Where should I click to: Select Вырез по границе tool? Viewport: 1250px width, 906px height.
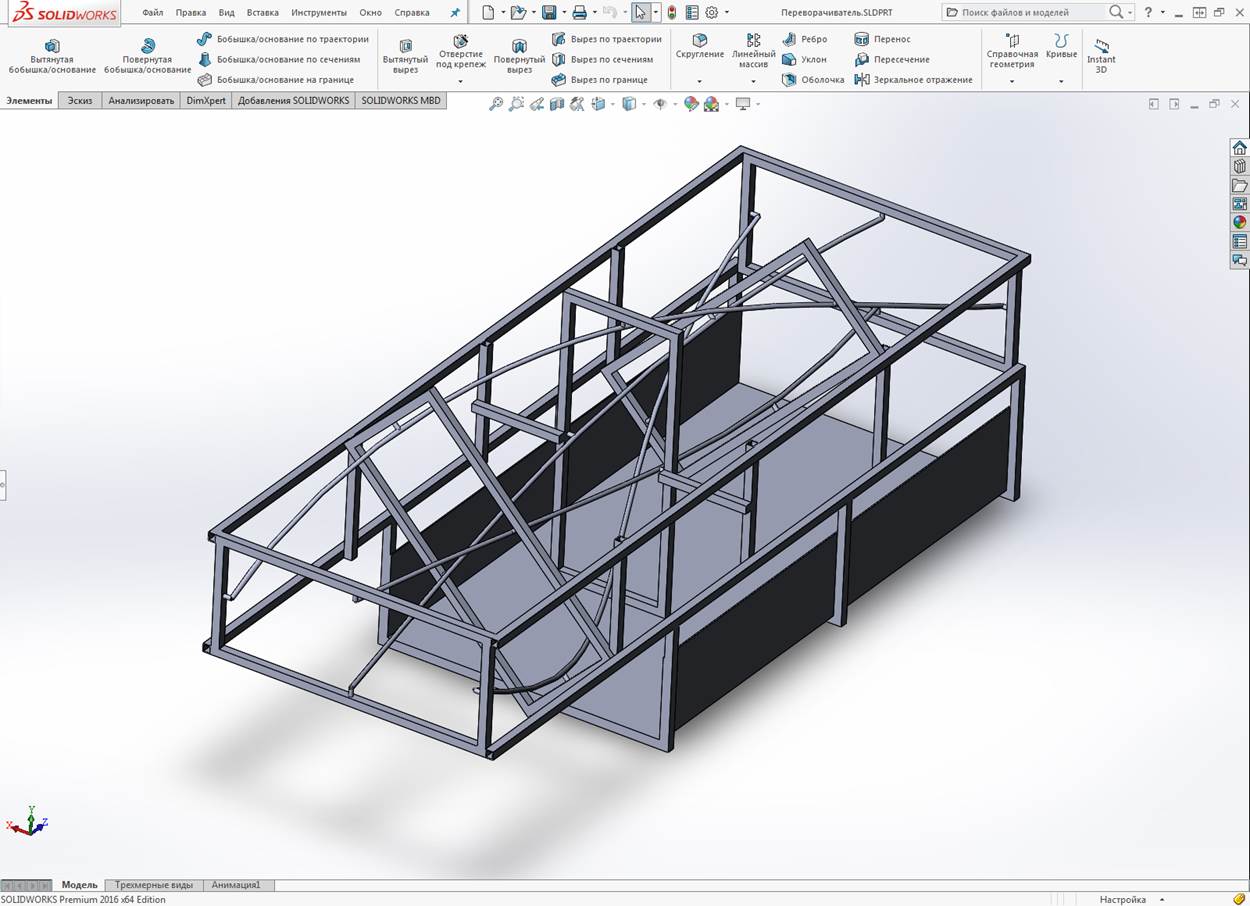pos(600,79)
